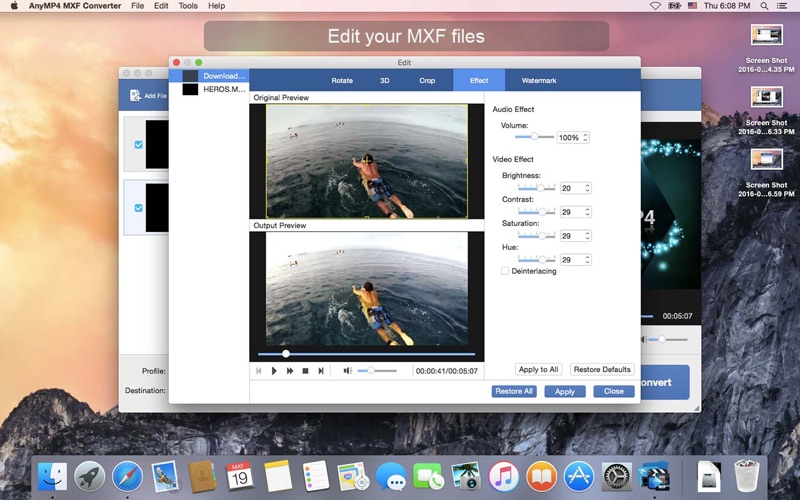
Task: Open App Store icon in dock
Action: [578, 477]
